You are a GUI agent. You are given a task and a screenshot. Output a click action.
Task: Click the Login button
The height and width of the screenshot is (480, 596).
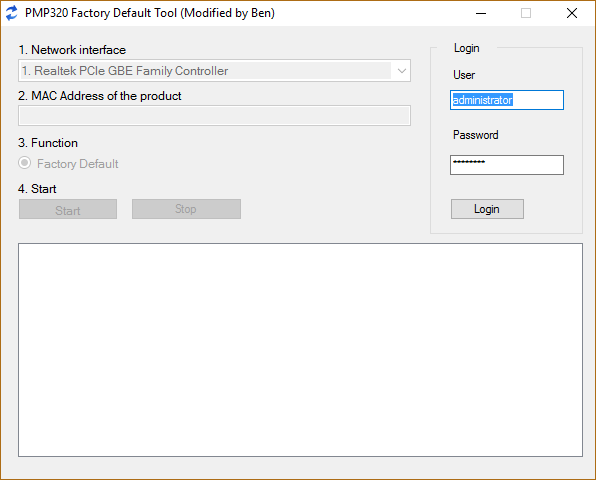[487, 209]
